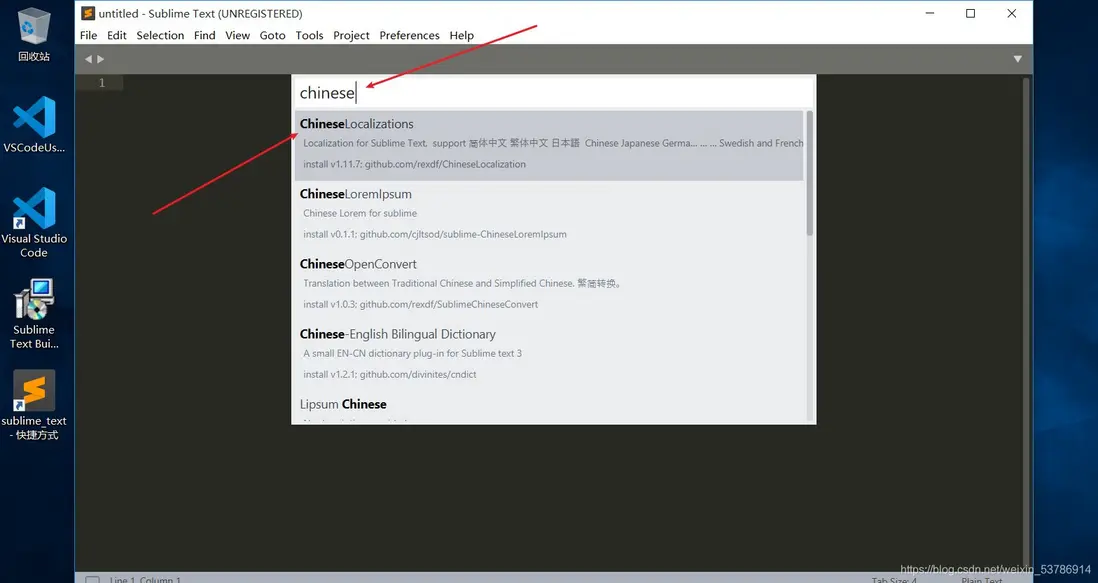Maximize the Sublime Text window
Image resolution: width=1098 pixels, height=583 pixels.
click(x=971, y=13)
